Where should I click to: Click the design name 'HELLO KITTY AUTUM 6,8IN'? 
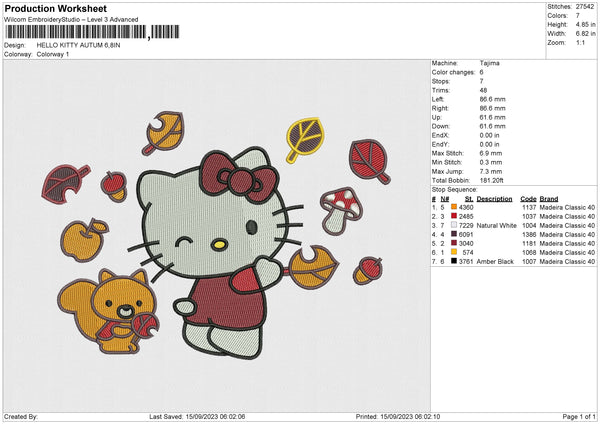pos(78,45)
